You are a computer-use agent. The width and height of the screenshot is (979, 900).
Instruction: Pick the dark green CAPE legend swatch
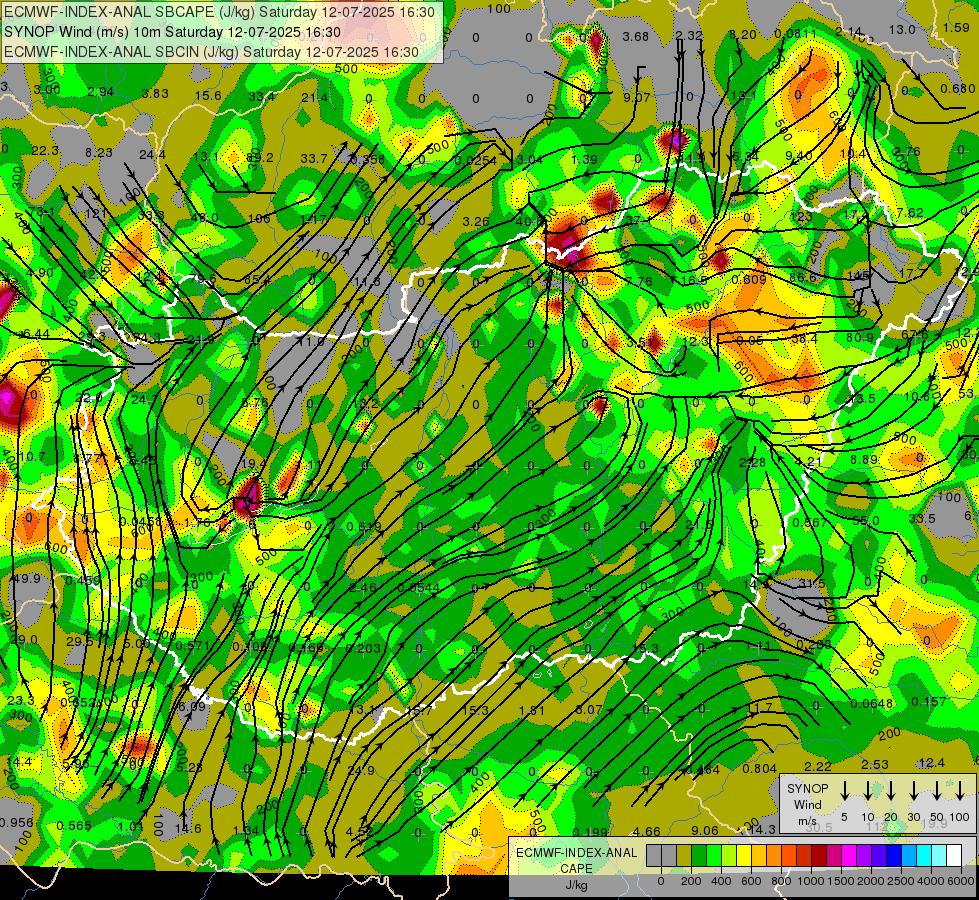pyautogui.click(x=699, y=855)
